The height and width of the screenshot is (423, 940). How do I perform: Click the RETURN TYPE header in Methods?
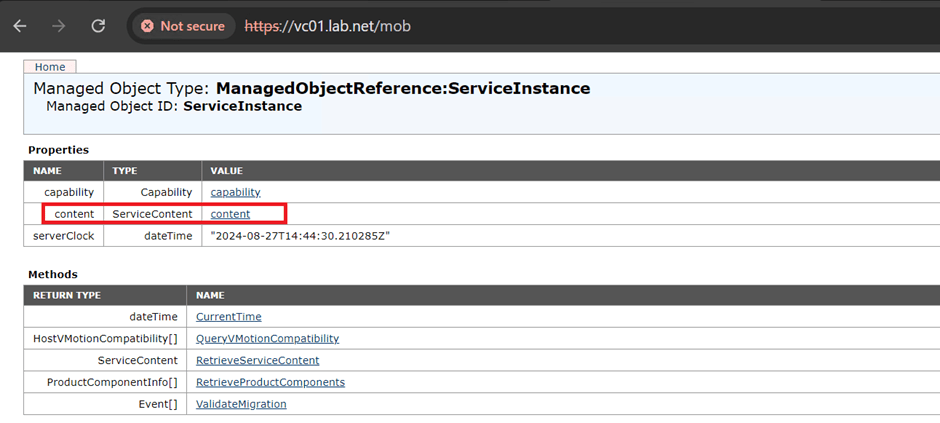point(69,296)
